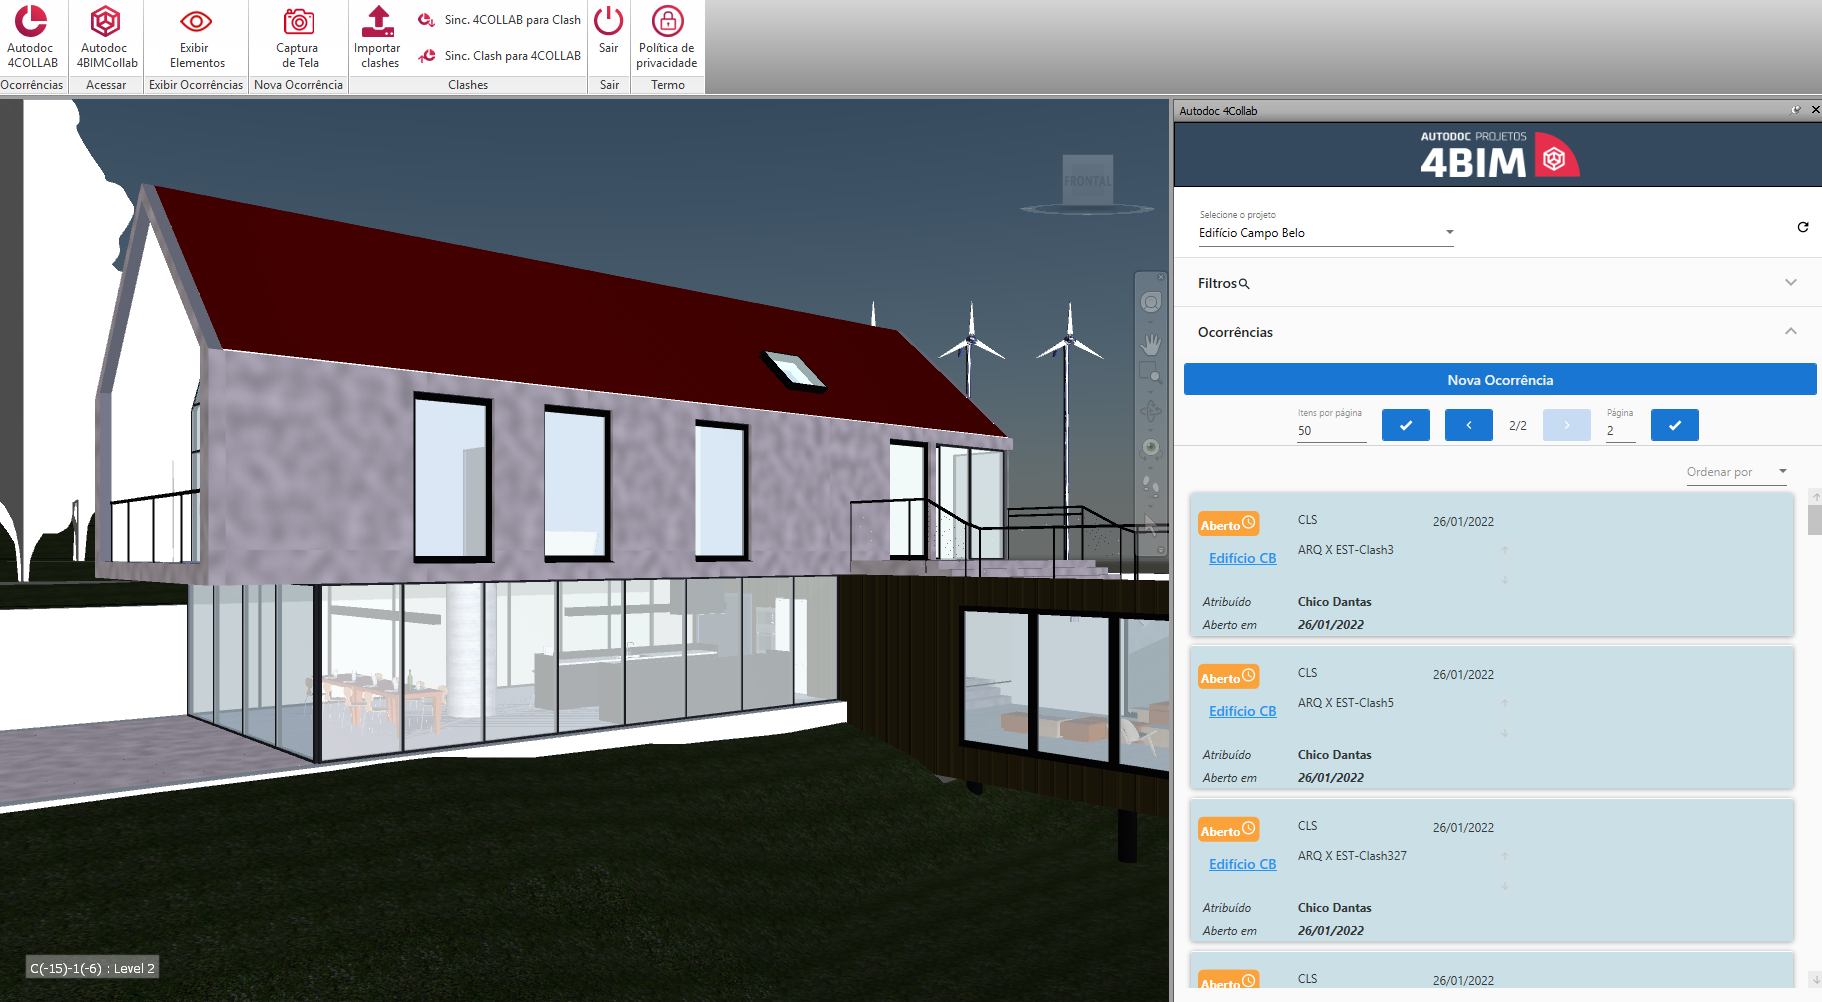Open Edifício CB link on Clash5 card
Image resolution: width=1822 pixels, height=1002 pixels.
(1242, 711)
